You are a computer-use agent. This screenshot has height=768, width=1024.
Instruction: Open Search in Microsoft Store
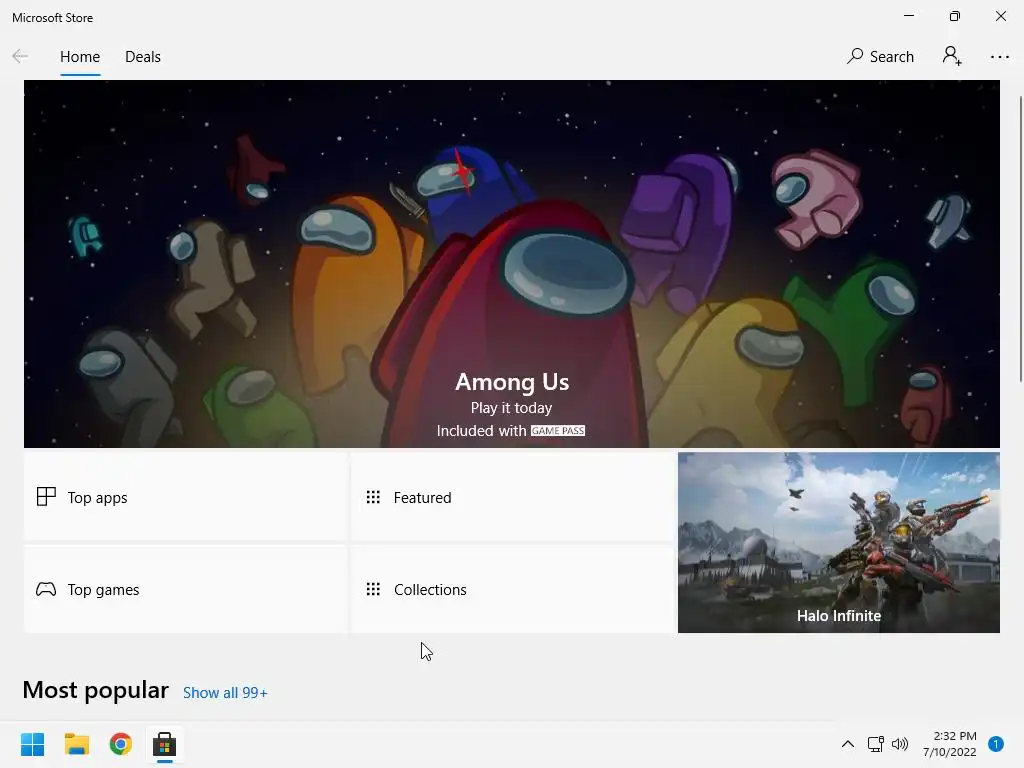pyautogui.click(x=880, y=57)
